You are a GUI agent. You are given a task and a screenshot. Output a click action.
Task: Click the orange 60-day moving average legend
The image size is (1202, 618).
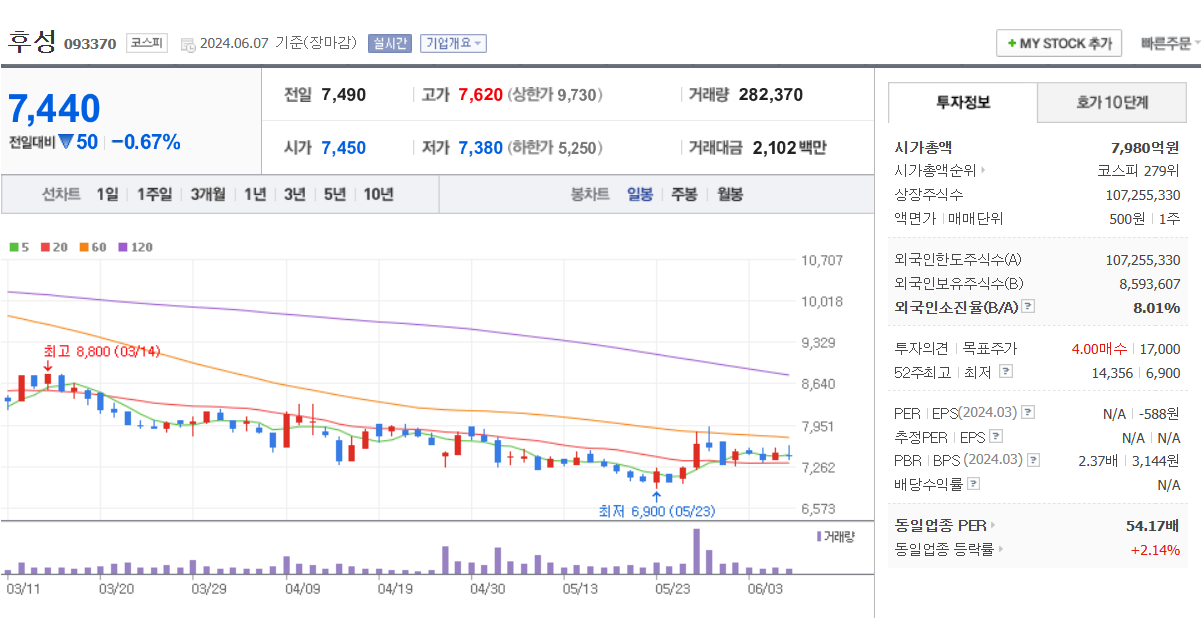[93, 246]
